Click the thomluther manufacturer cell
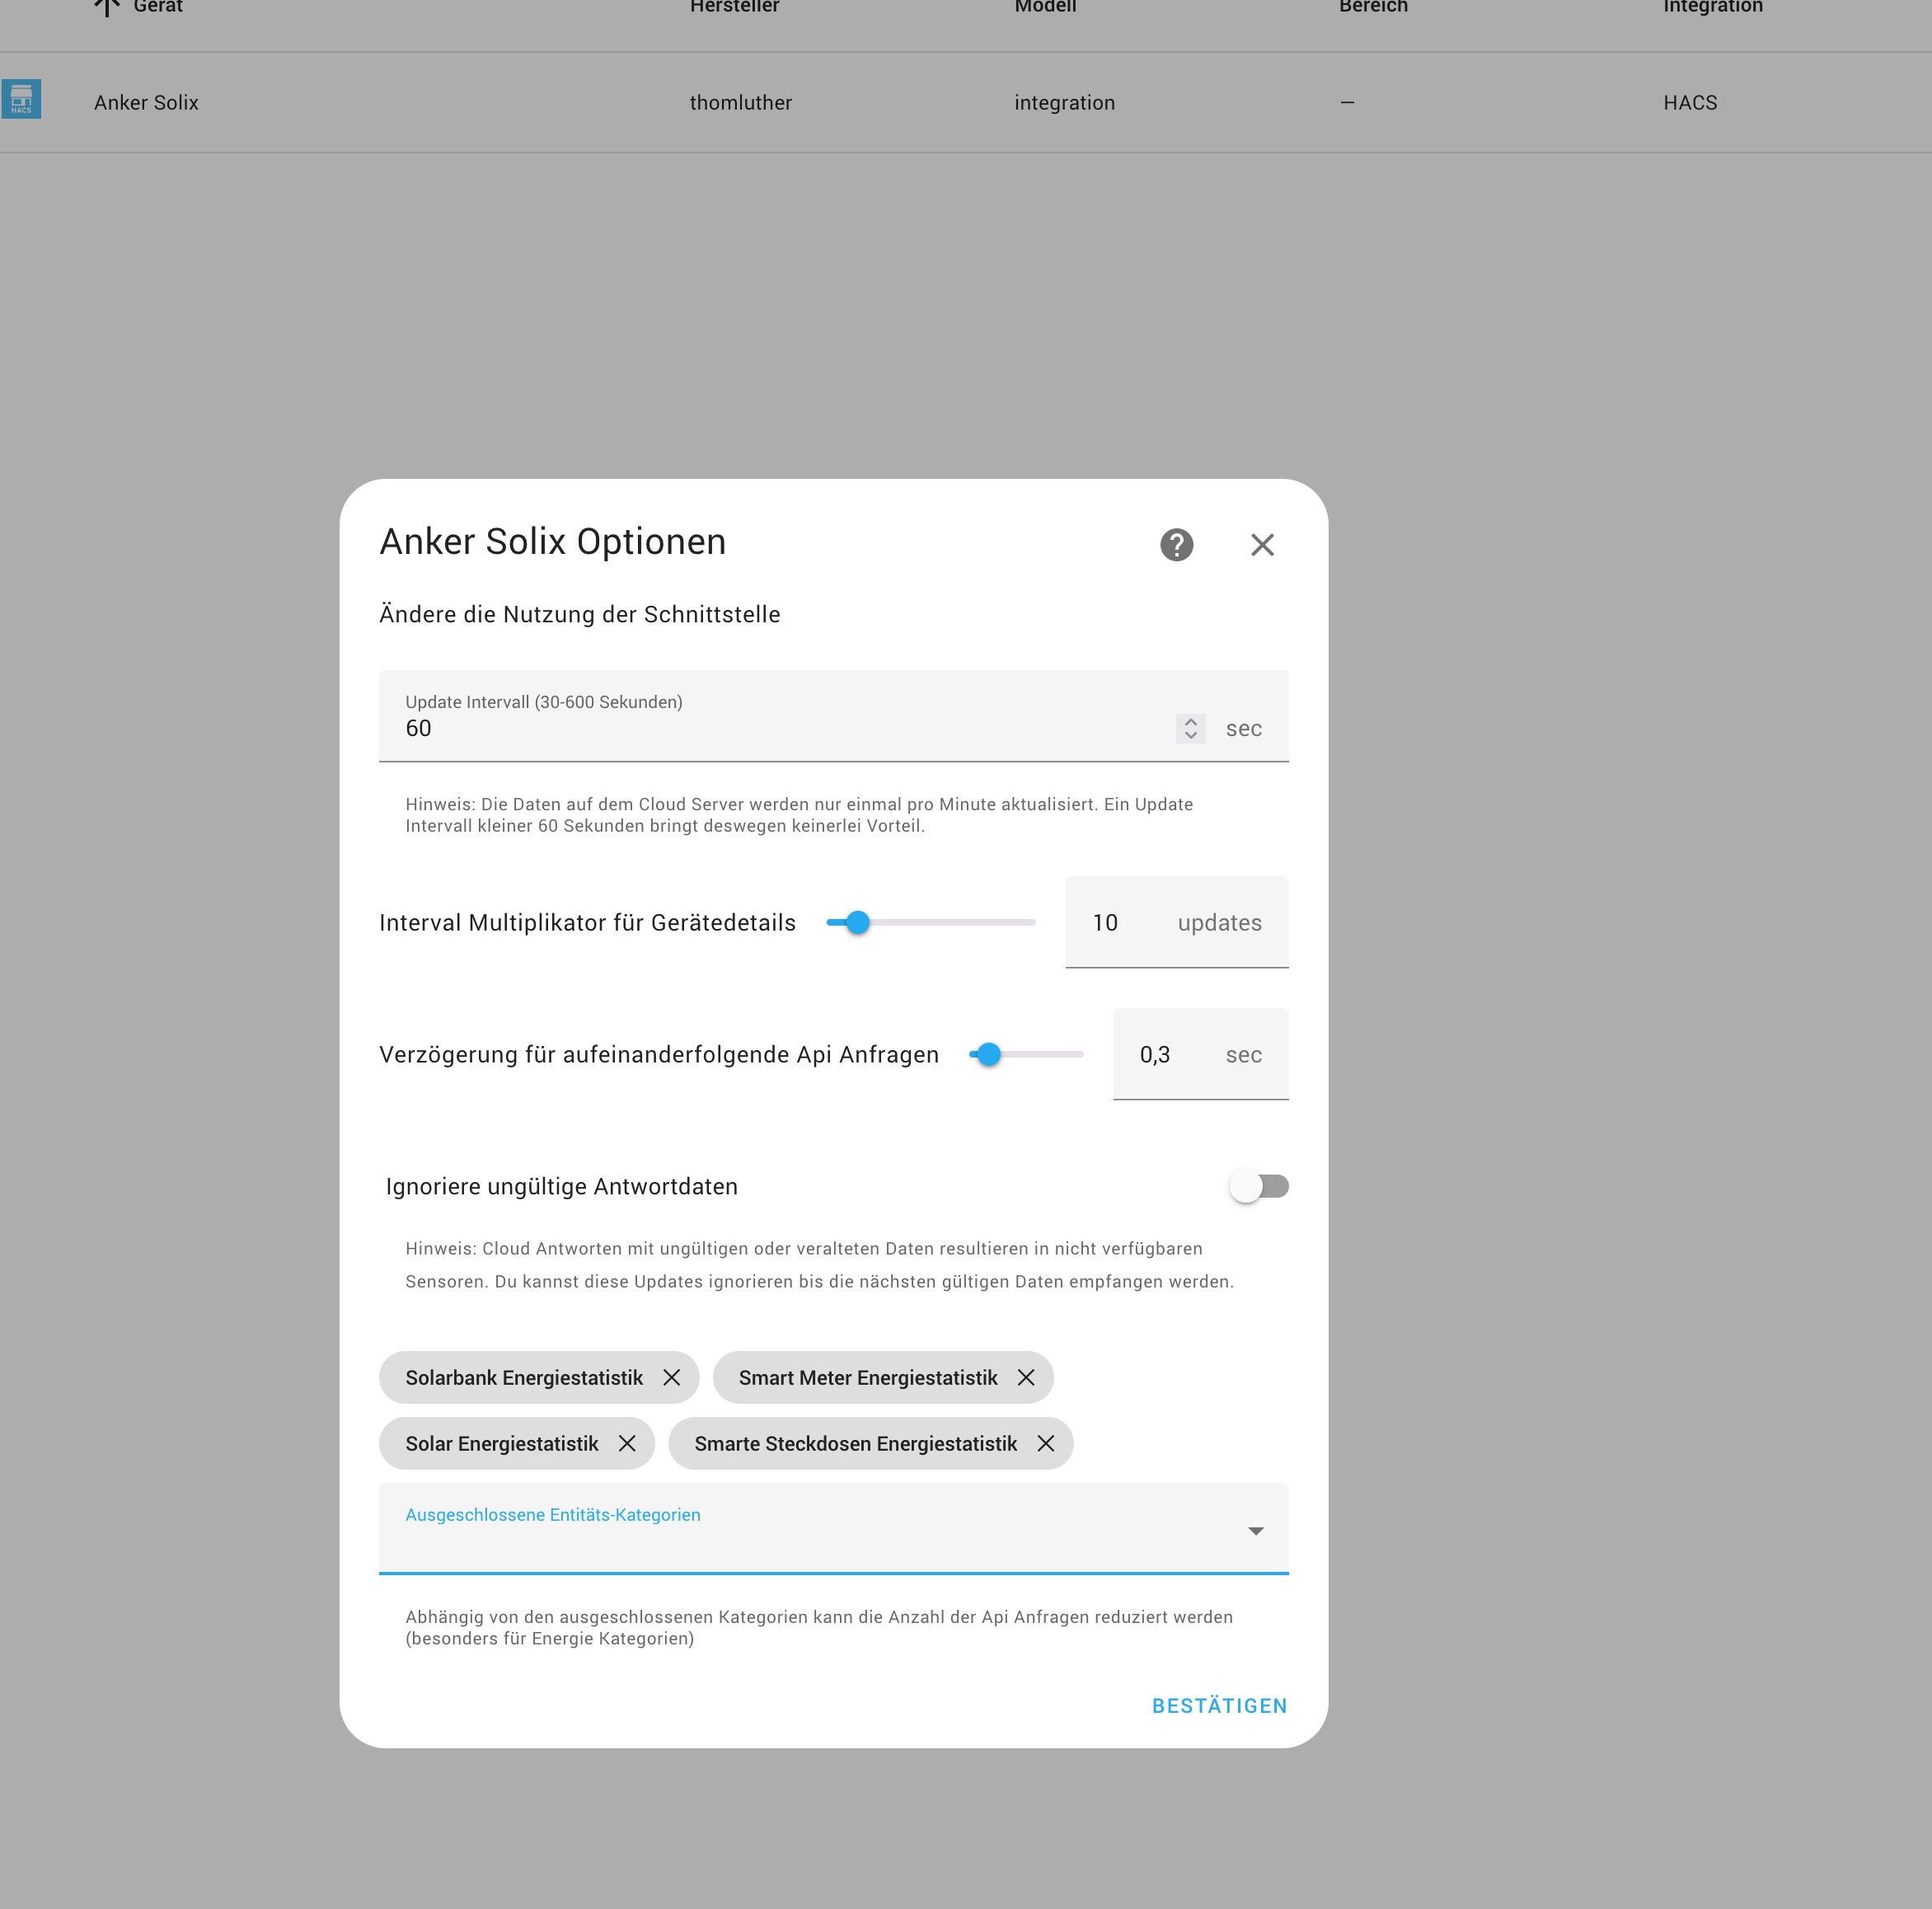1932x1909 pixels. tap(740, 103)
